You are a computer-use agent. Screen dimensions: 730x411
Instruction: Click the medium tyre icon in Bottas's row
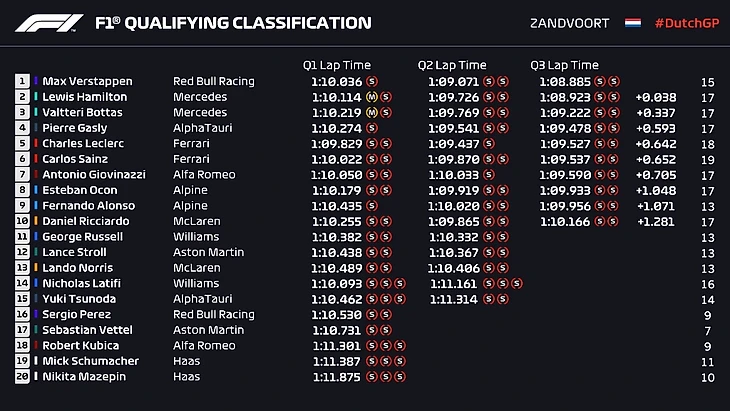pyautogui.click(x=372, y=113)
